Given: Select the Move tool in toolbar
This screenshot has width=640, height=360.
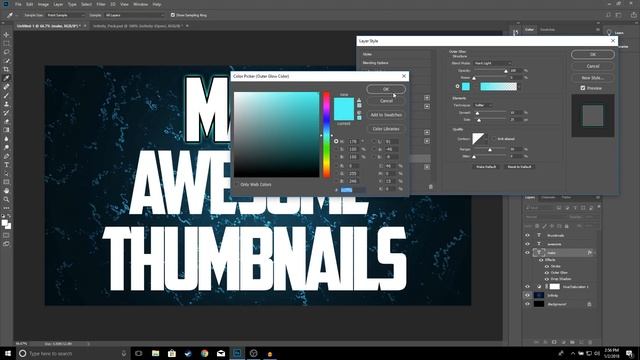Looking at the screenshot, I should pos(6,35).
